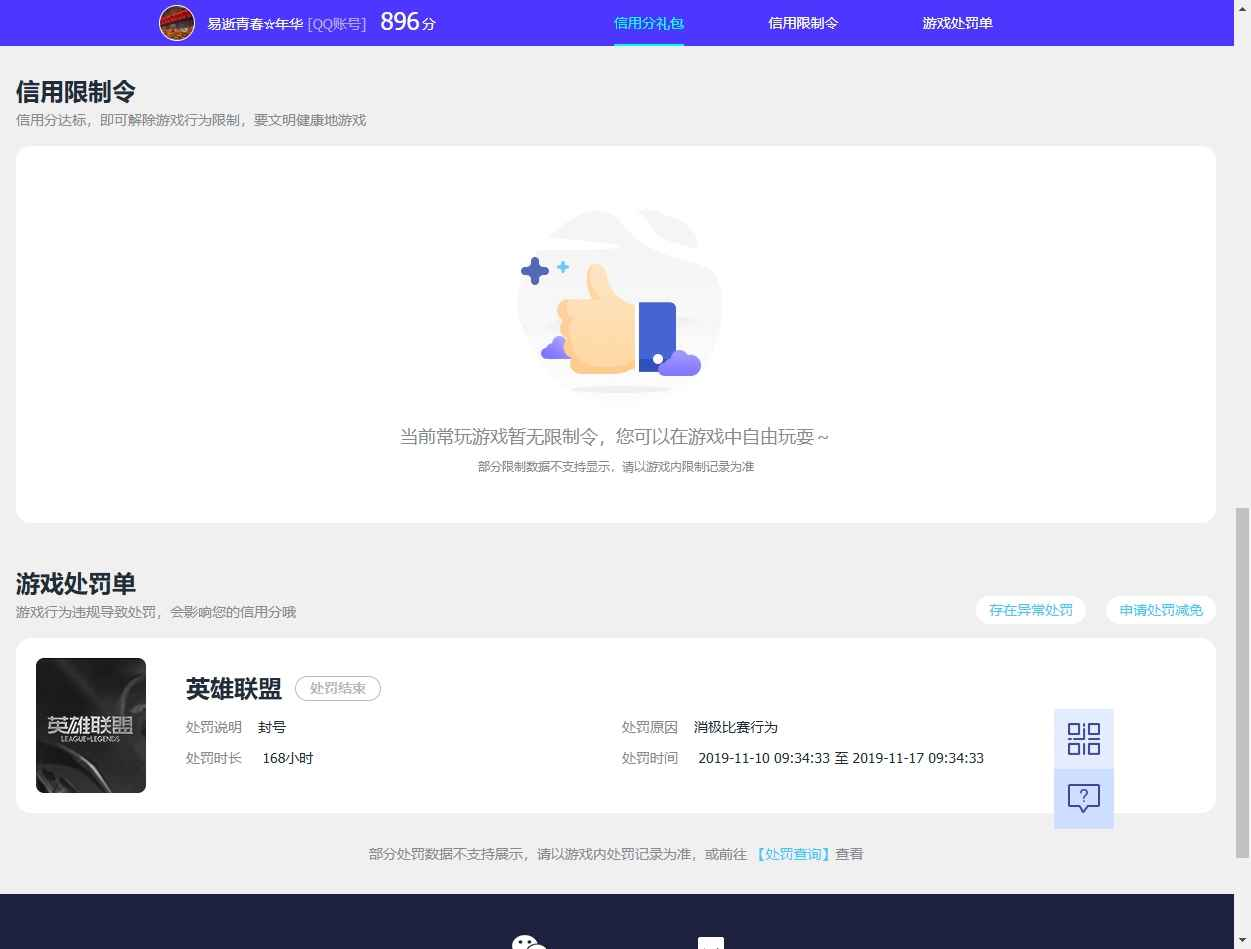The height and width of the screenshot is (949, 1251).
Task: Click the 申请处罚减免 button
Action: tap(1161, 610)
